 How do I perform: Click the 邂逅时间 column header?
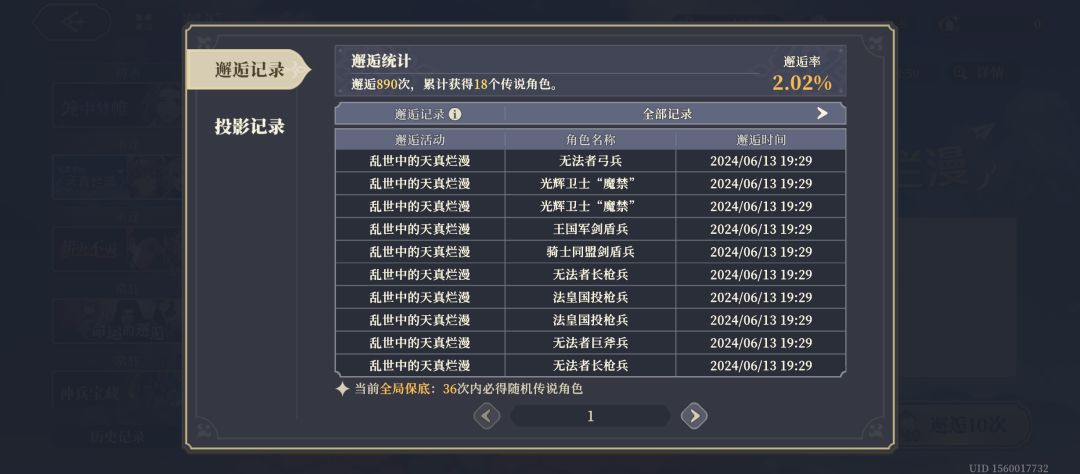(x=760, y=139)
